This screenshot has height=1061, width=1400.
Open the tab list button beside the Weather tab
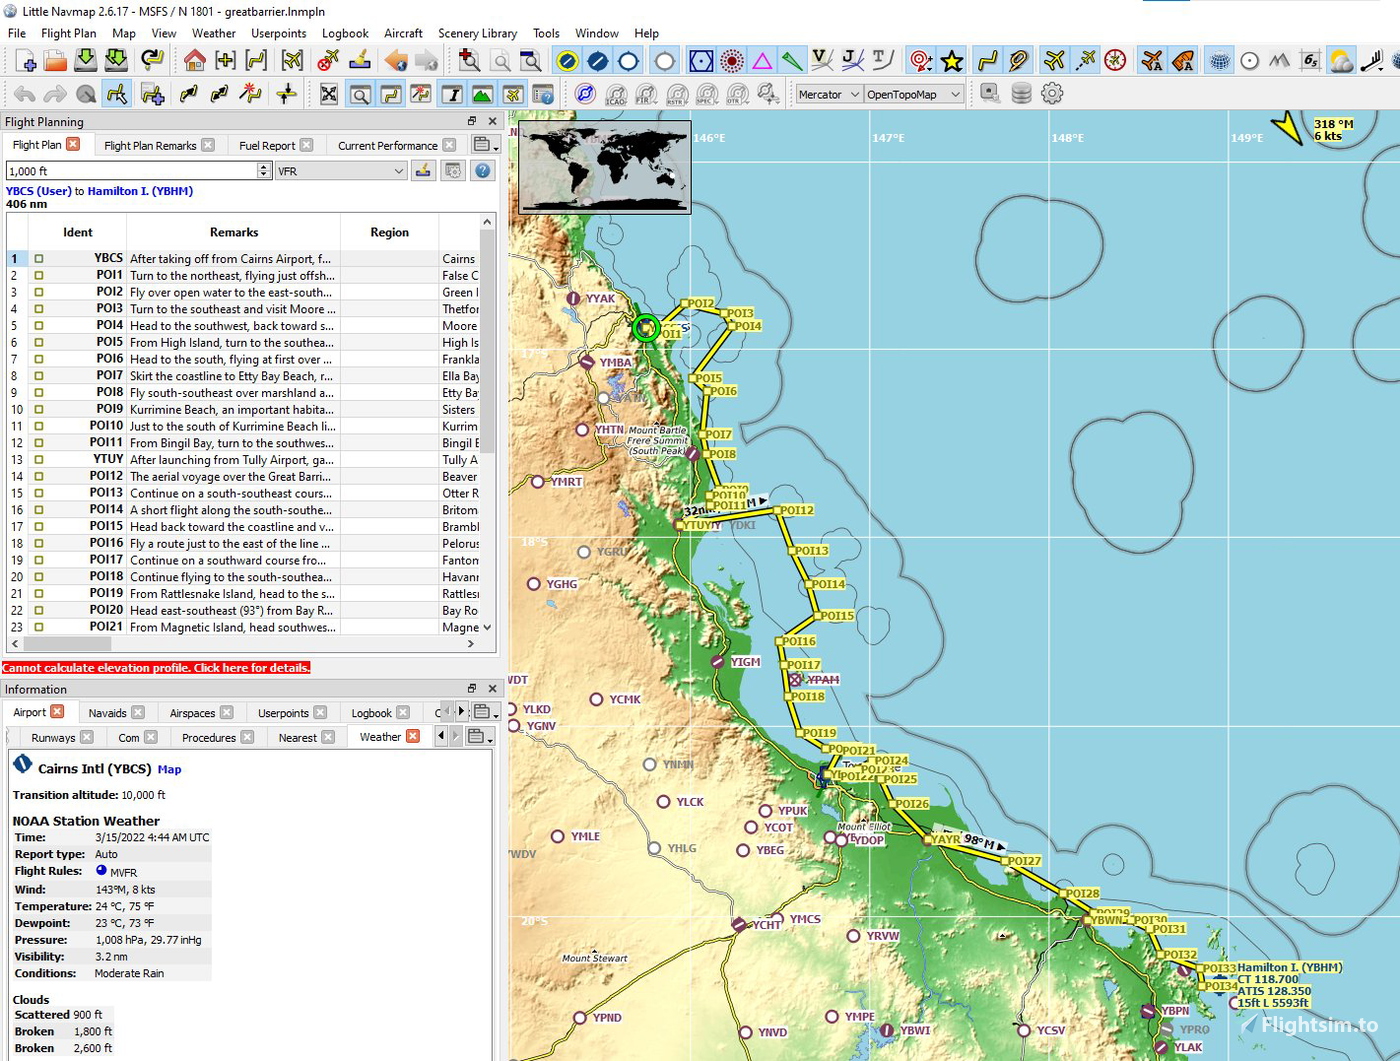click(x=481, y=737)
